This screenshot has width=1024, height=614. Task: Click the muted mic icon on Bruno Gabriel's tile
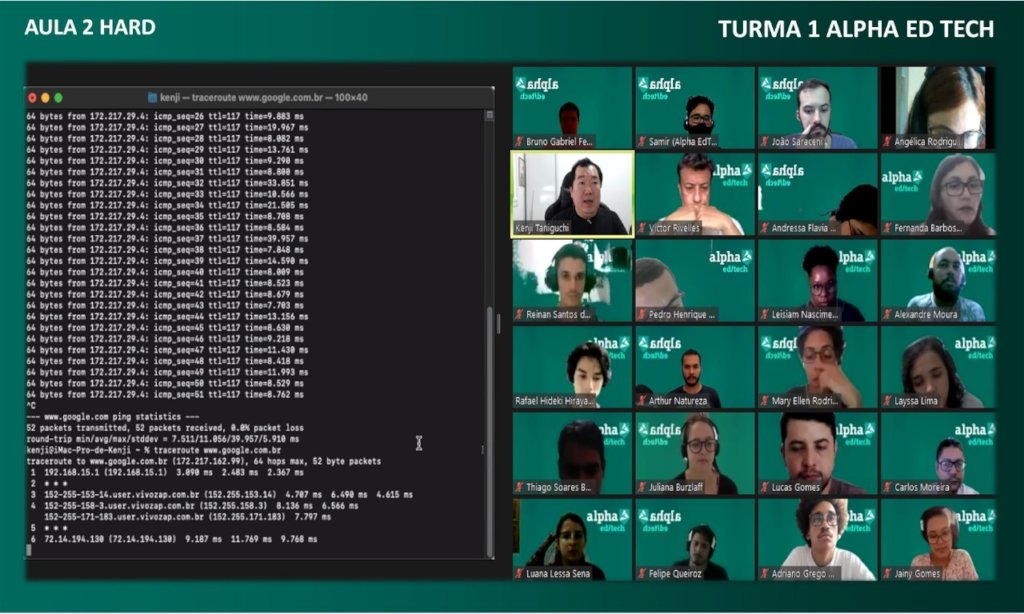click(519, 140)
